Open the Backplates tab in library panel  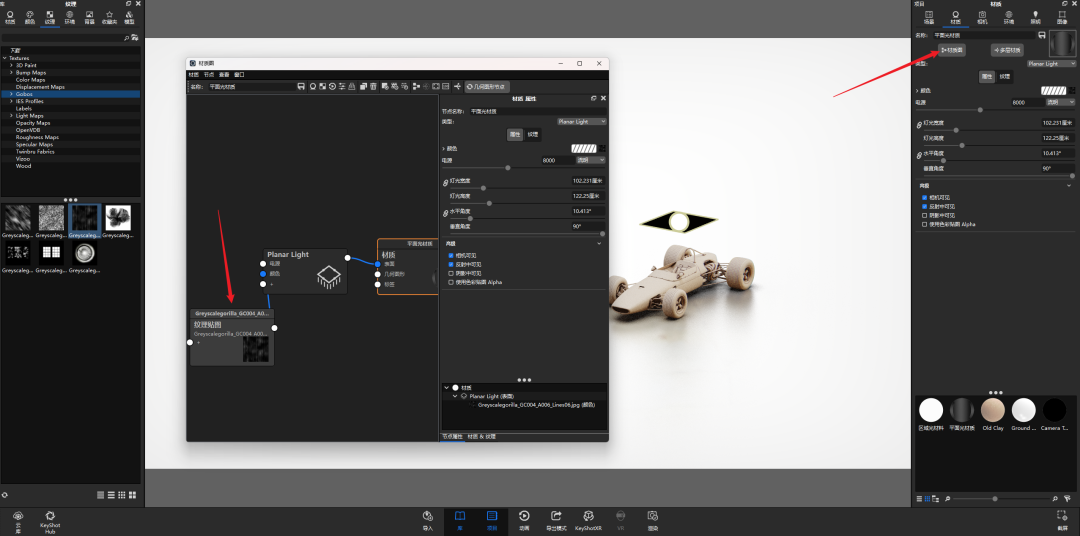pyautogui.click(x=90, y=17)
